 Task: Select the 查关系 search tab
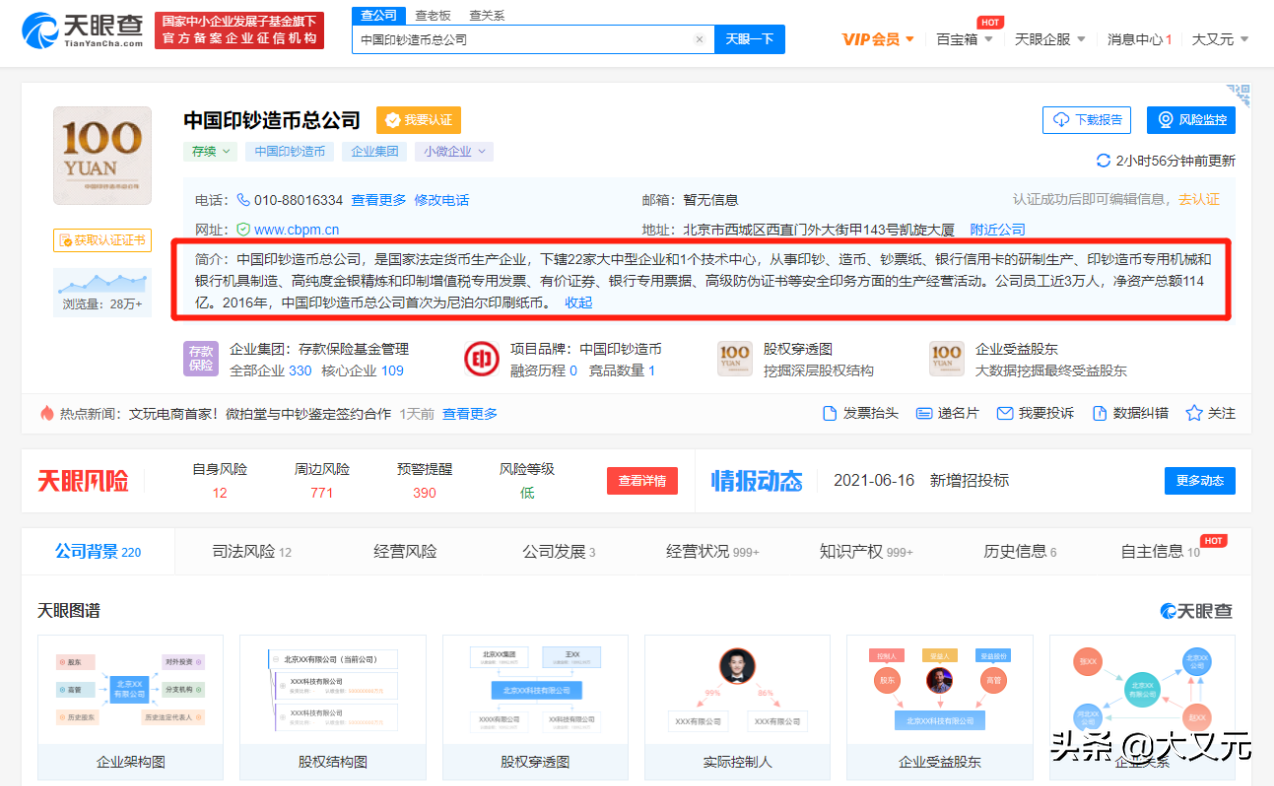click(487, 15)
